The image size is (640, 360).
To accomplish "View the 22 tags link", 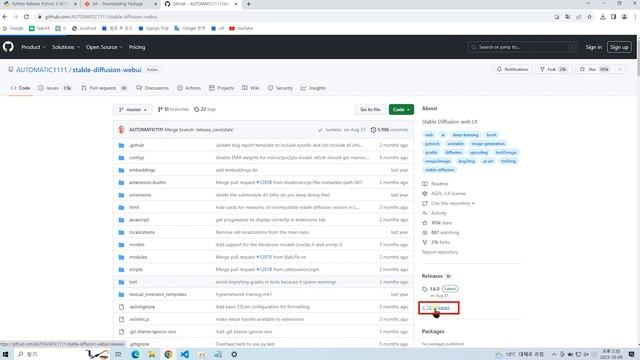I will coord(205,109).
